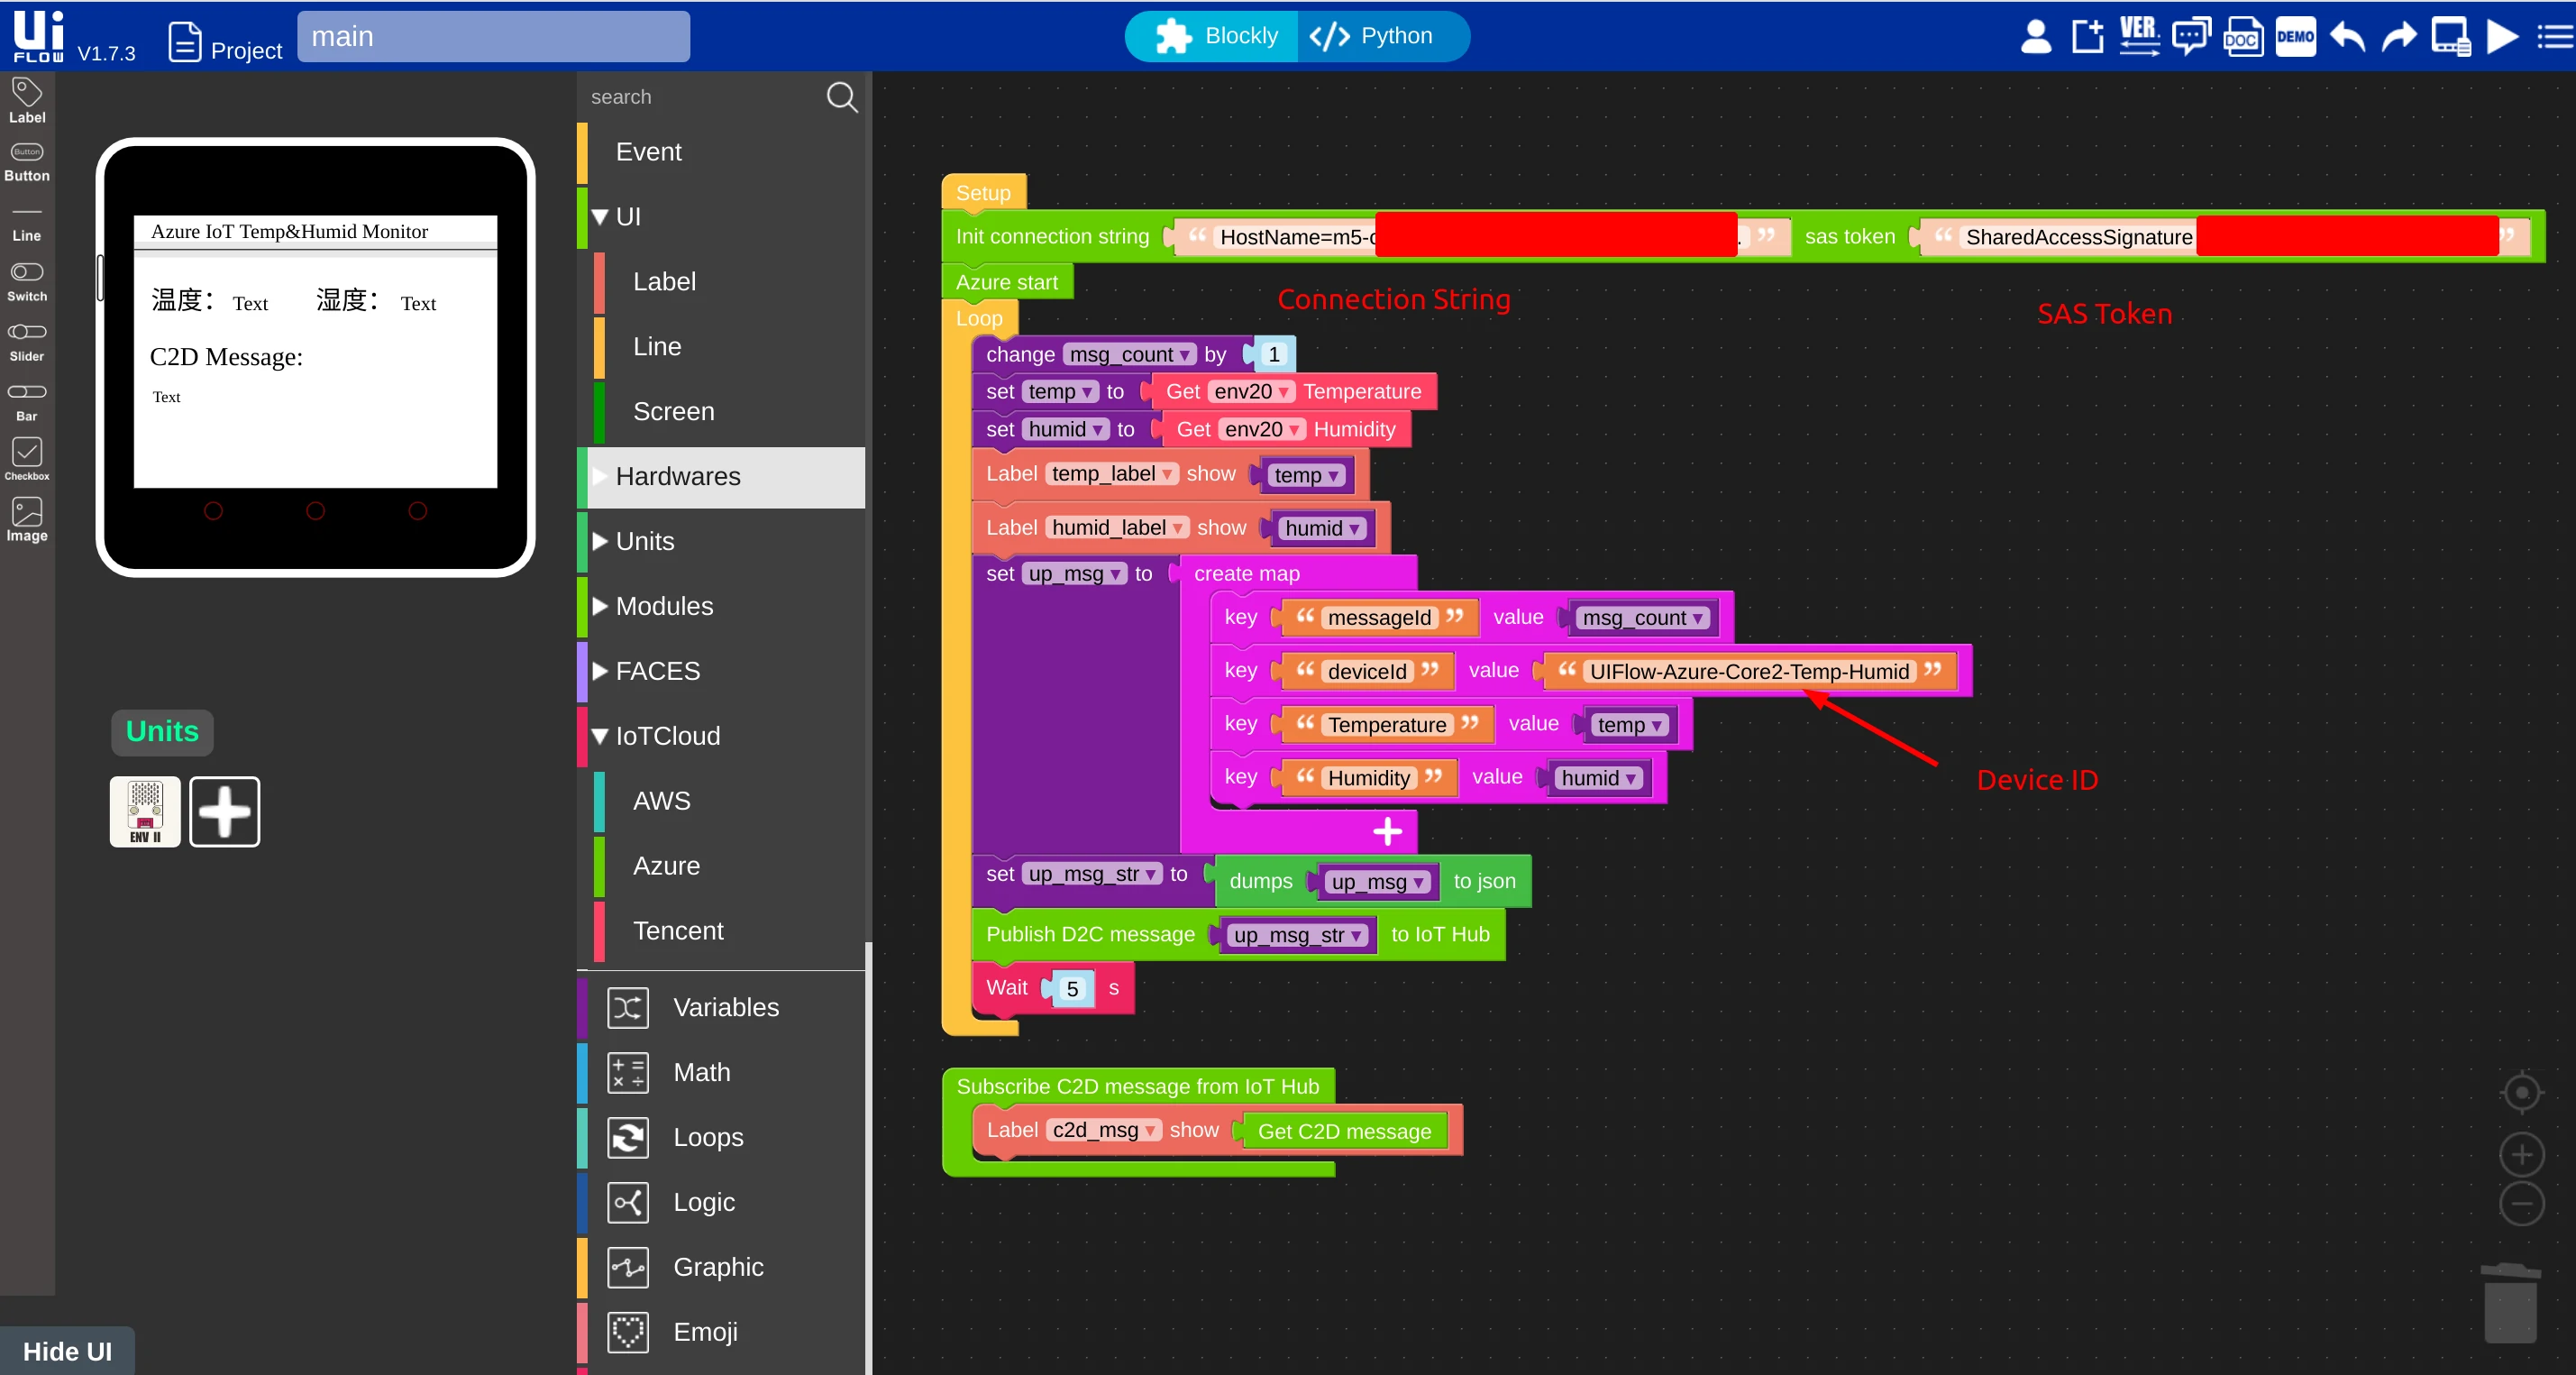The width and height of the screenshot is (2576, 1375).
Task: Zoom in on the block workspace
Action: pos(2521,1155)
